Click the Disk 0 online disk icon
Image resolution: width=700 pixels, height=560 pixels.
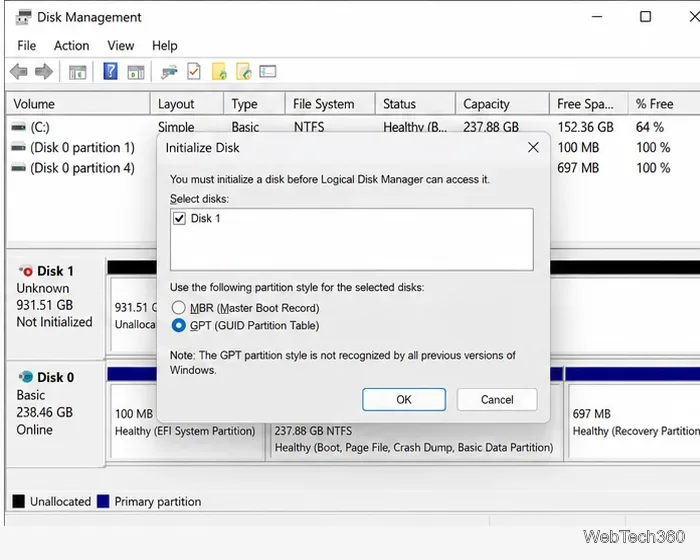coord(26,377)
